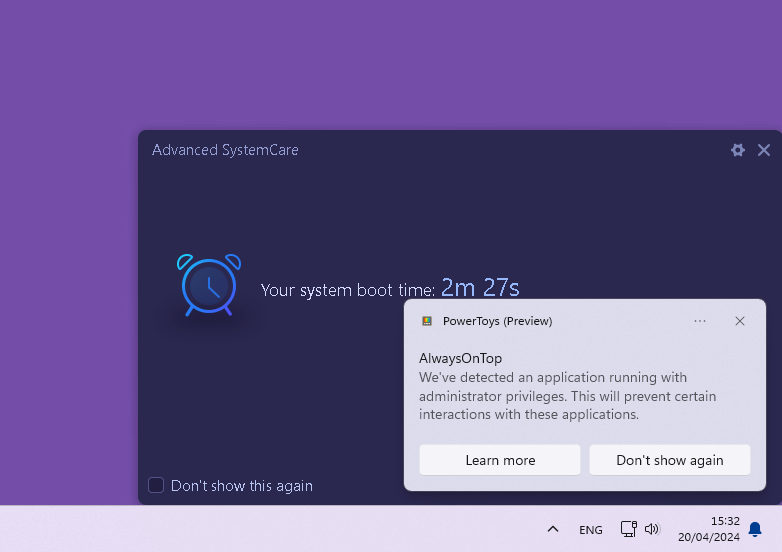Viewport: 782px width, 552px height.
Task: Tick the "Don't show this again" checkbox
Action: pos(156,485)
